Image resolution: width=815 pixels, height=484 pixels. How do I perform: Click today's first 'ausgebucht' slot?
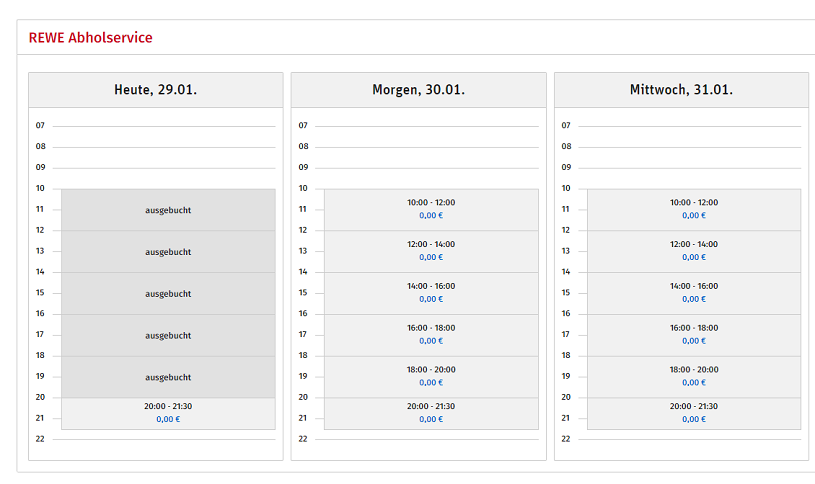click(x=168, y=210)
